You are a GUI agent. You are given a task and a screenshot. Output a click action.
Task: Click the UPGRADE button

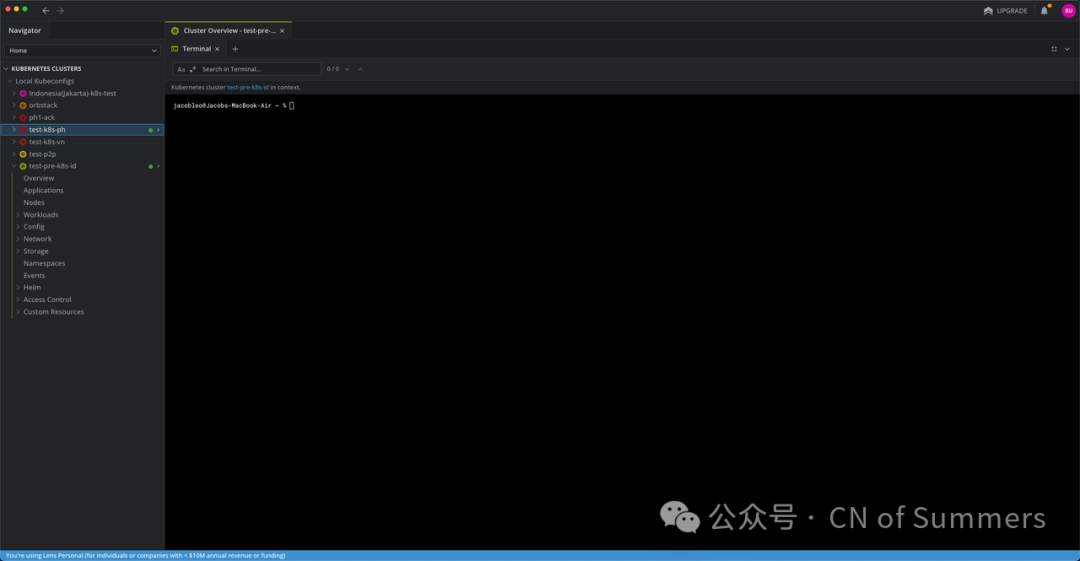tap(1005, 10)
